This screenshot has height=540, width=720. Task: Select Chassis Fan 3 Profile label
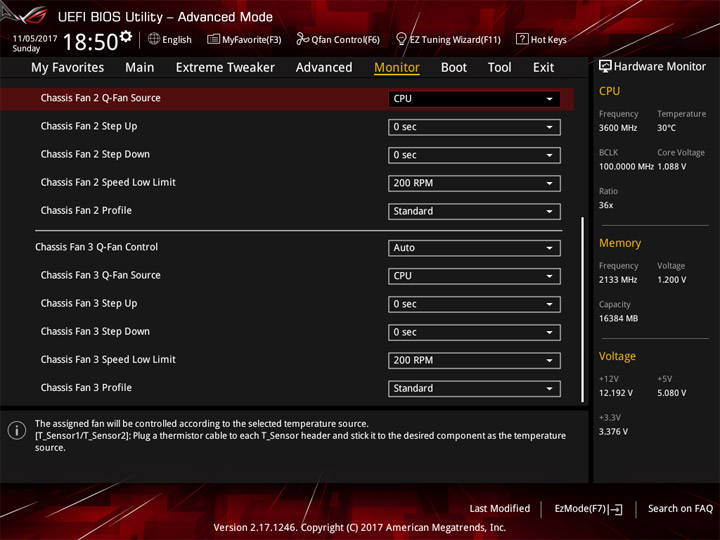[x=86, y=388]
